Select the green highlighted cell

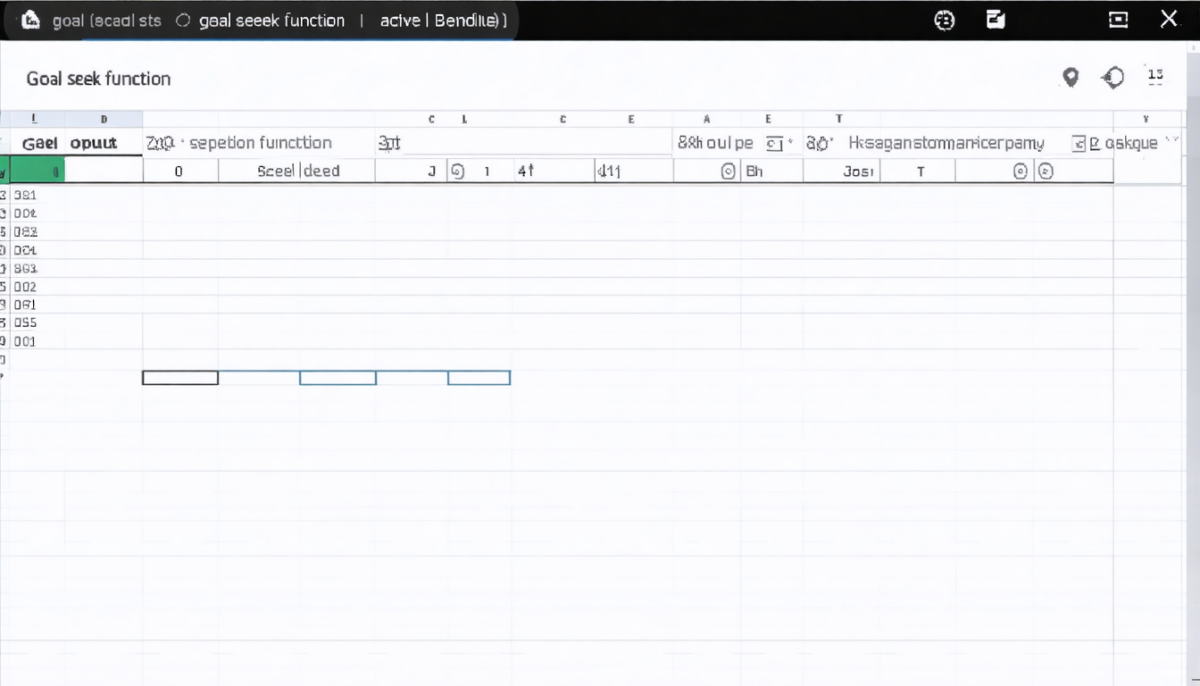[37, 171]
